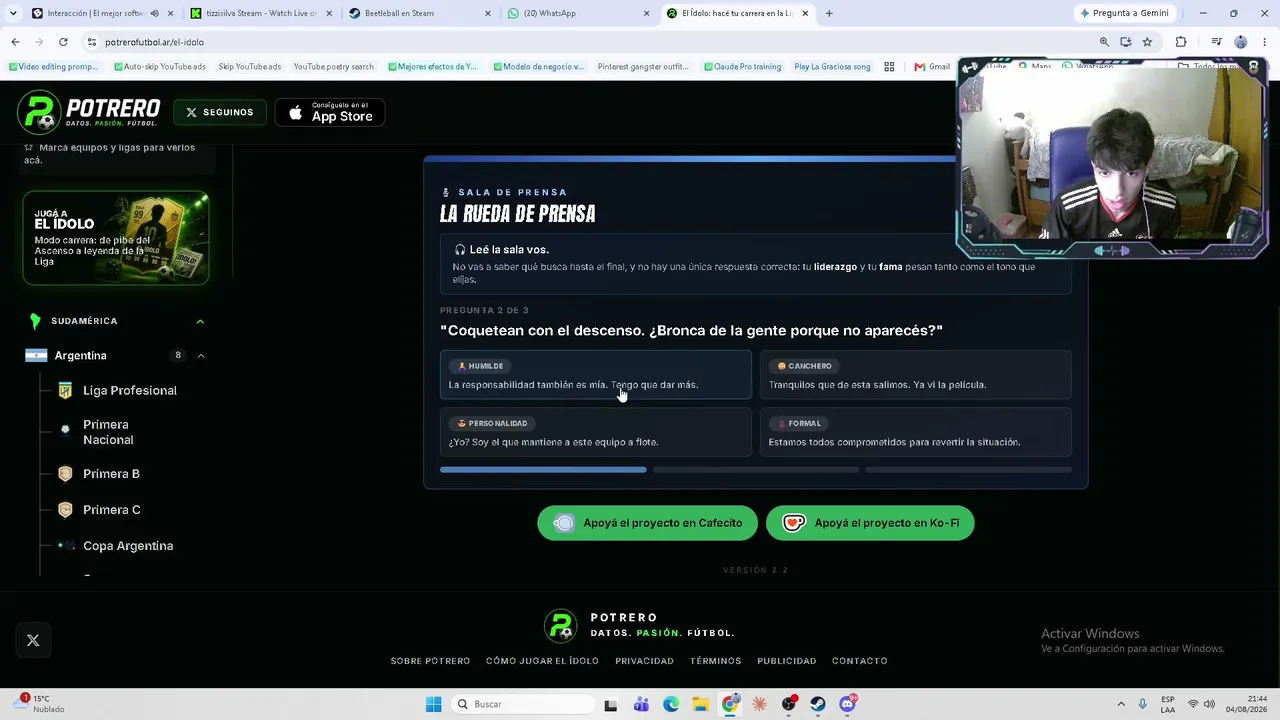The width and height of the screenshot is (1280, 720).
Task: Click the Primera C shield icon
Action: point(65,510)
